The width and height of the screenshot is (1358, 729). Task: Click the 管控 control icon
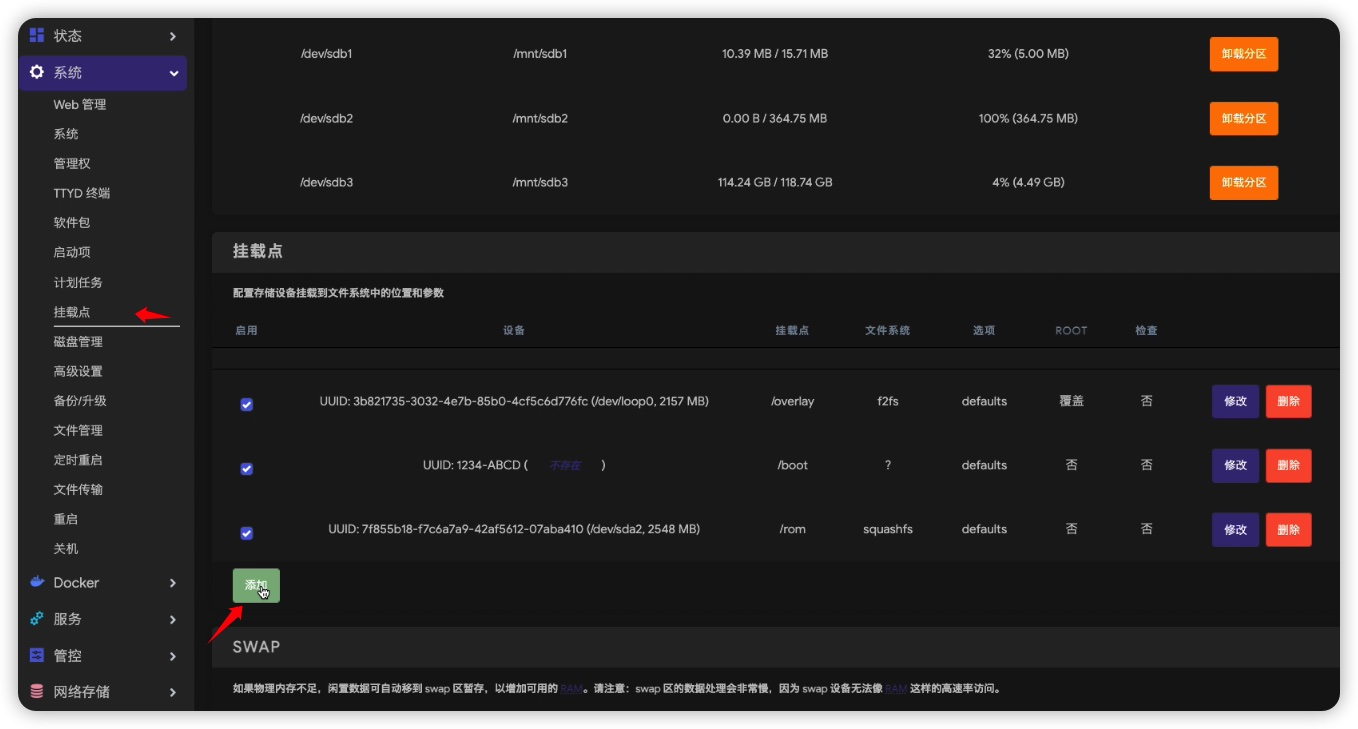coord(37,656)
